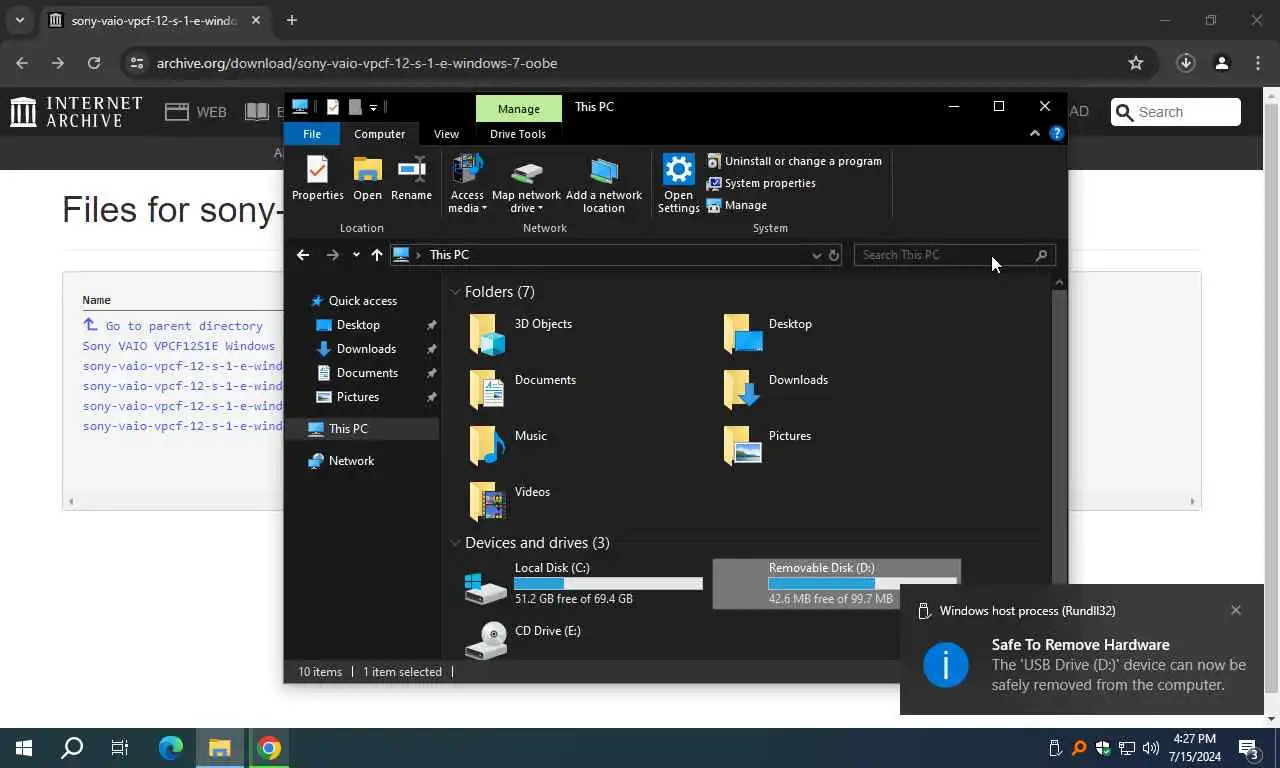This screenshot has width=1280, height=768.
Task: Collapse the Devices and drives group
Action: 455,543
